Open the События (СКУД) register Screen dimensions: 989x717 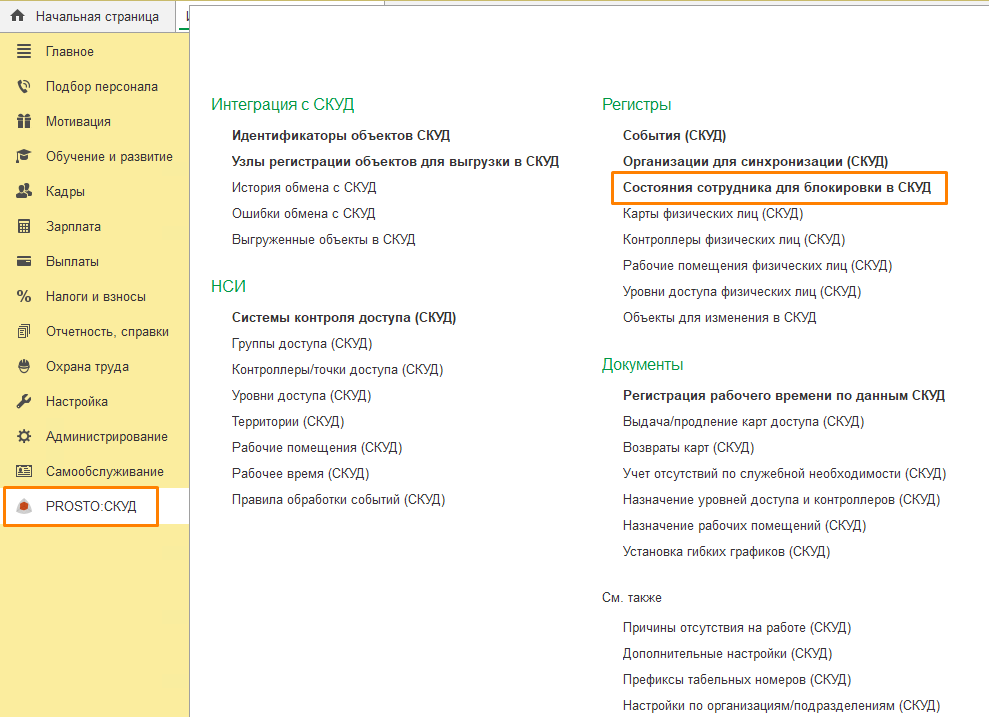click(x=674, y=135)
